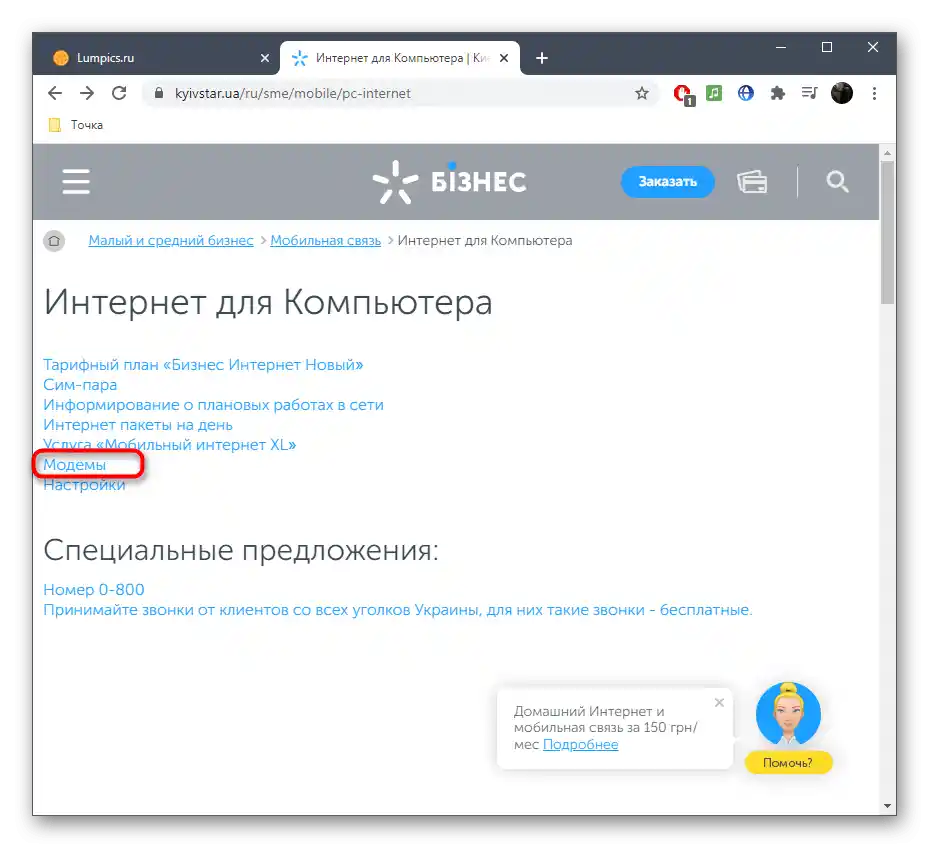This screenshot has width=929, height=848.
Task: Open site search magnifier
Action: [x=837, y=181]
